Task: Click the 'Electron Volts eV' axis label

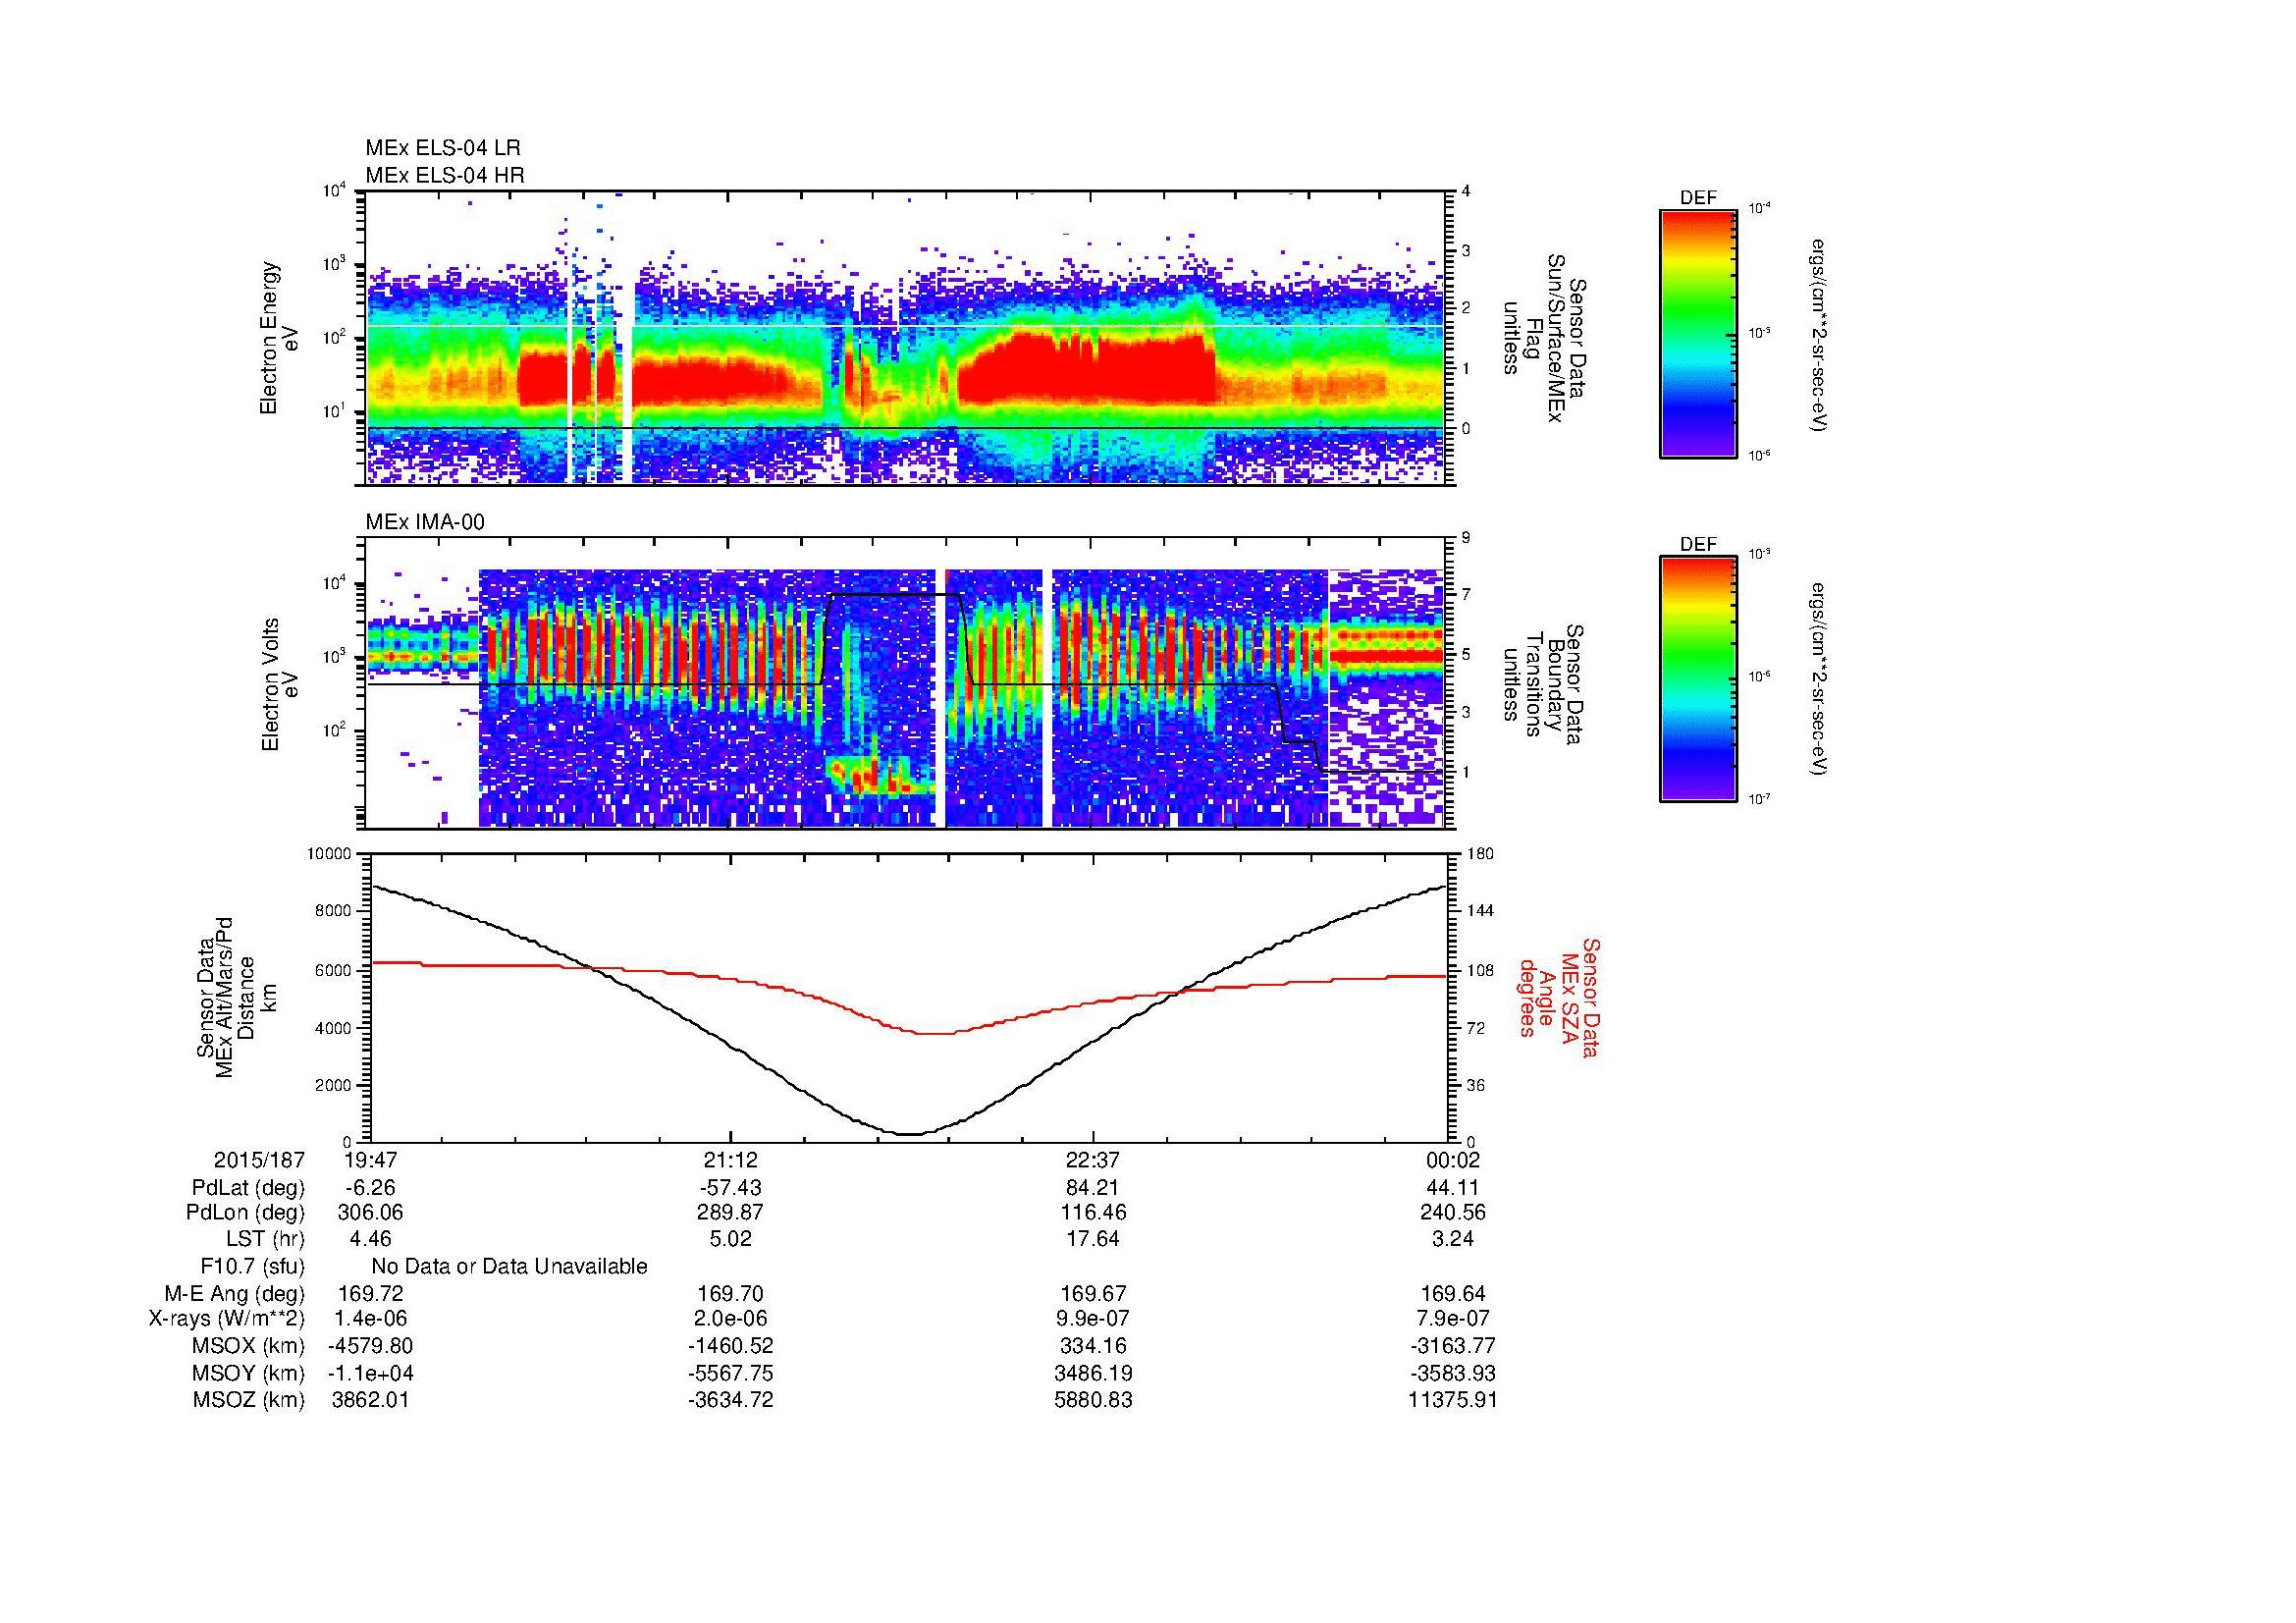Action: point(279,684)
